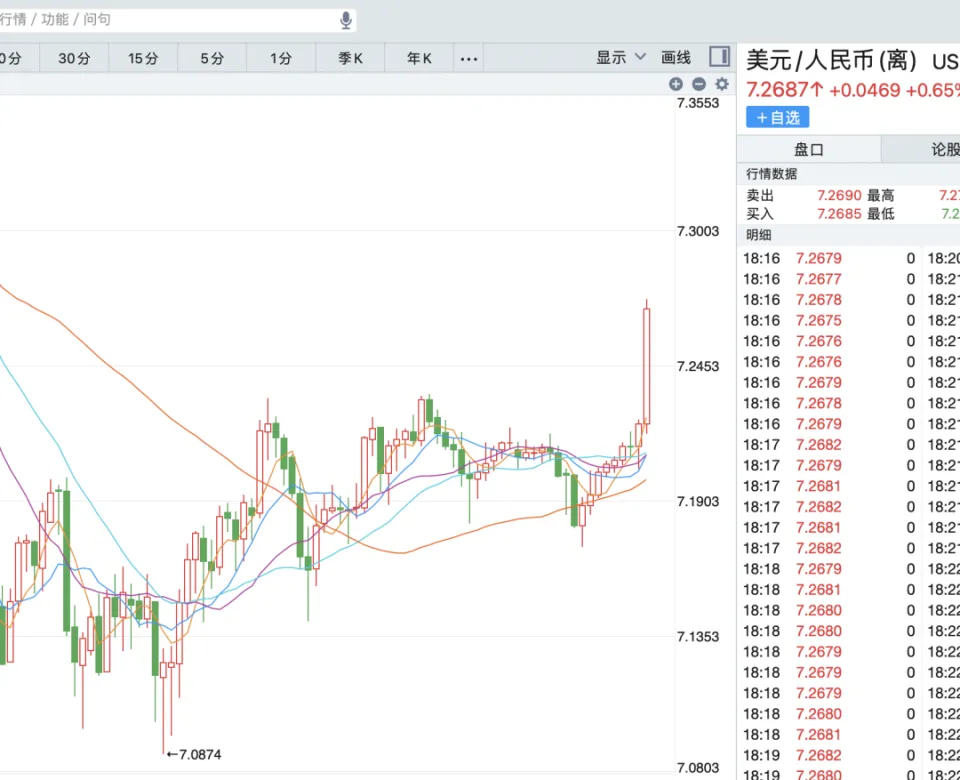Open more timeframes ellipsis menu

(x=468, y=58)
